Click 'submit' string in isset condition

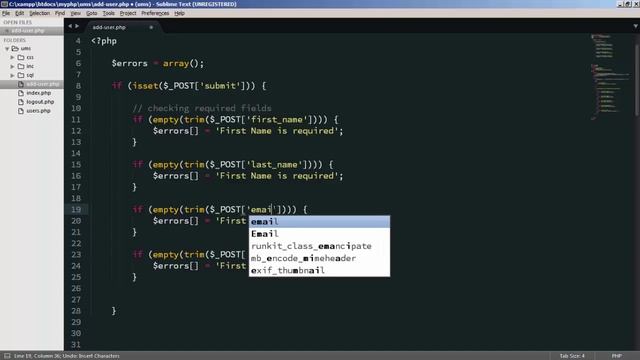coord(220,86)
